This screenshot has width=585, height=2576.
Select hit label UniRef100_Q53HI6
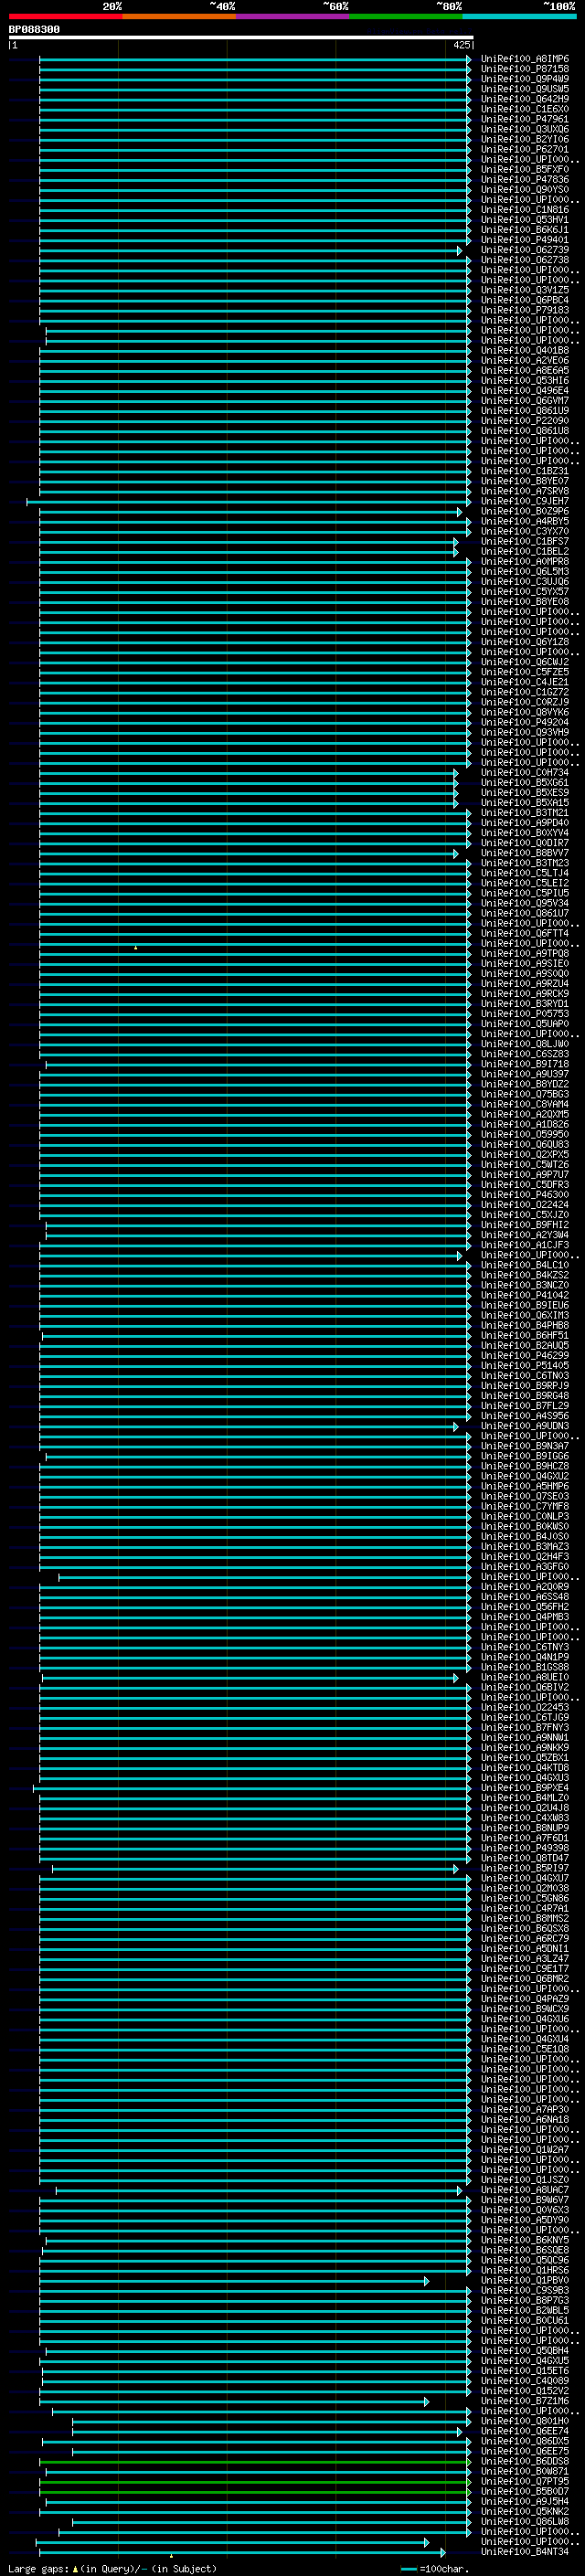[524, 381]
